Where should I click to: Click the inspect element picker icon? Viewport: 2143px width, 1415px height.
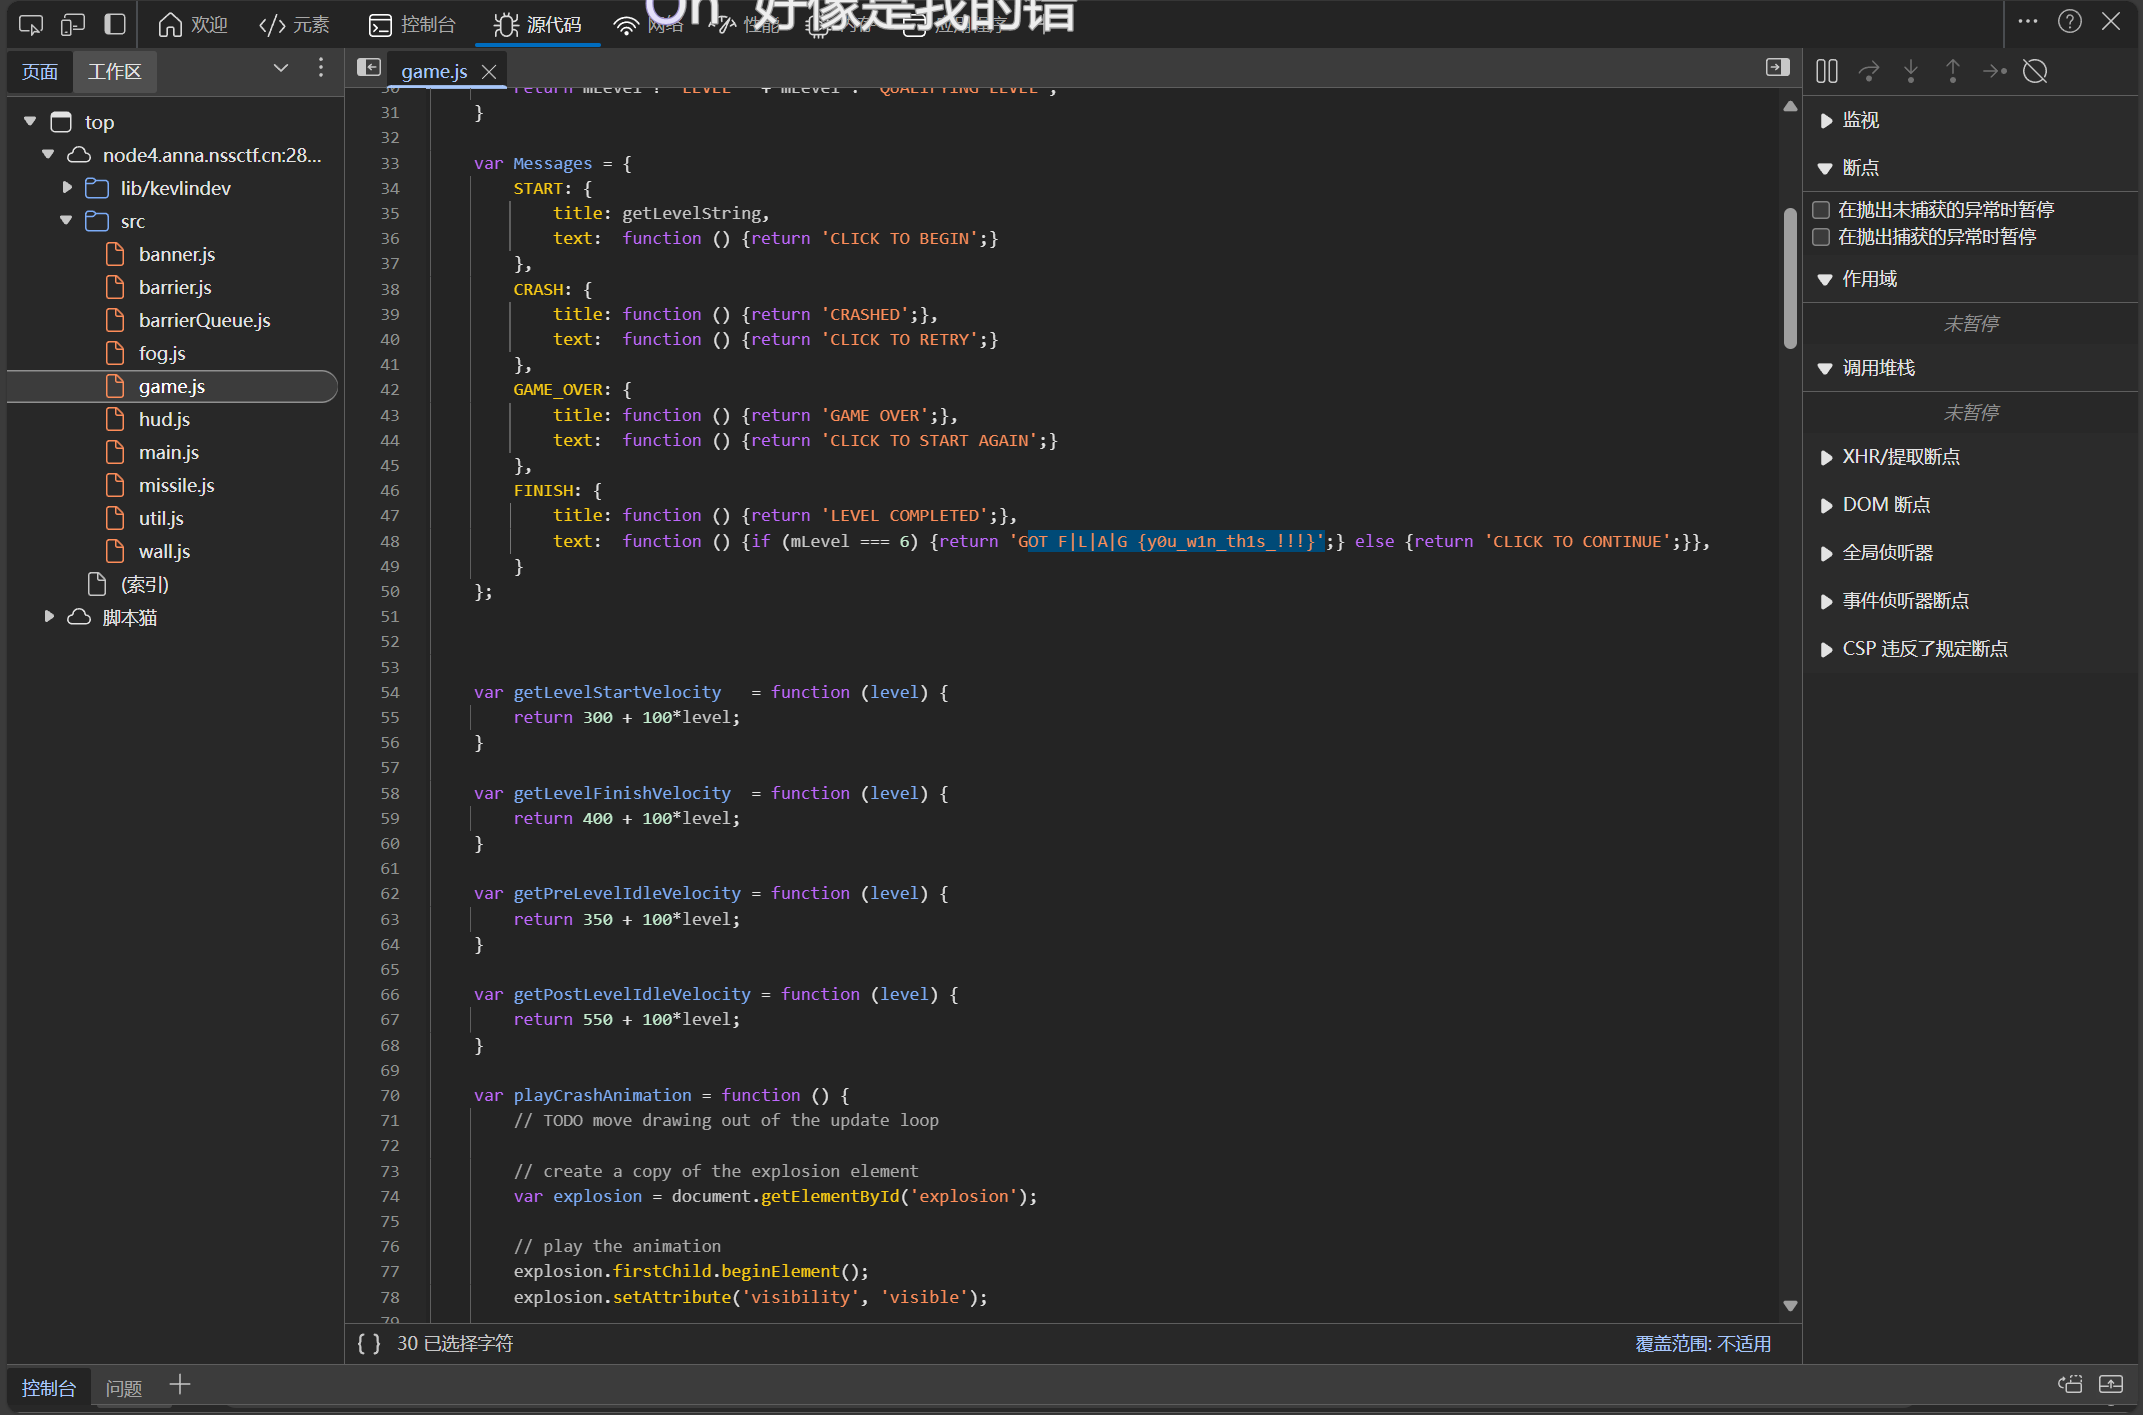tap(31, 24)
